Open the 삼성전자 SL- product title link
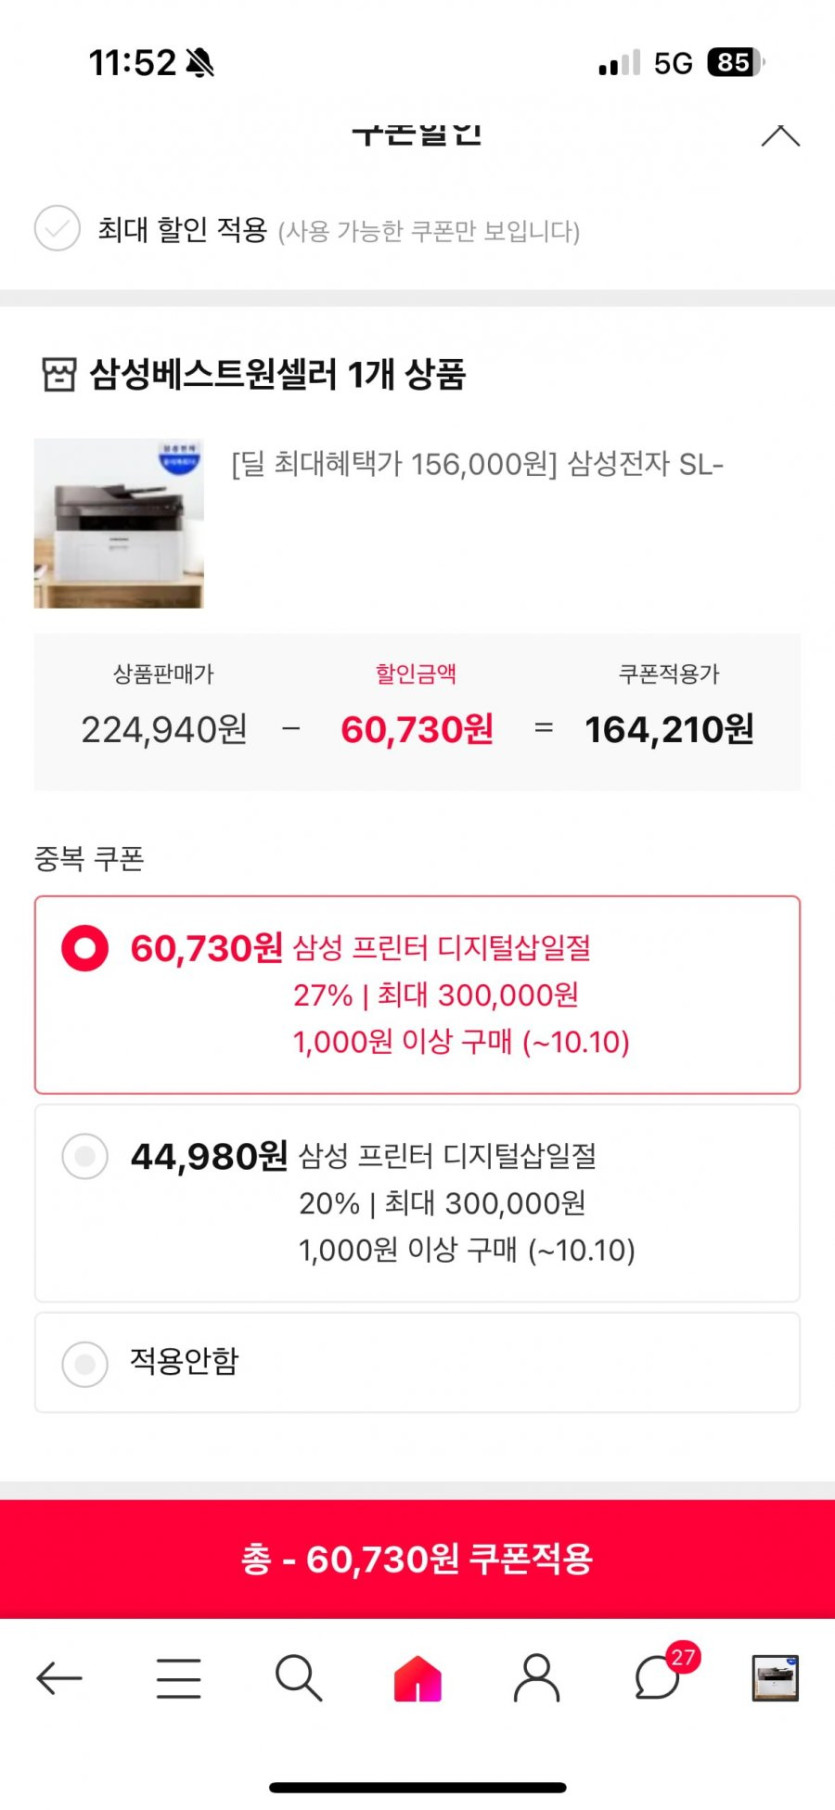Screen dimensions: 835x1810 [477, 465]
